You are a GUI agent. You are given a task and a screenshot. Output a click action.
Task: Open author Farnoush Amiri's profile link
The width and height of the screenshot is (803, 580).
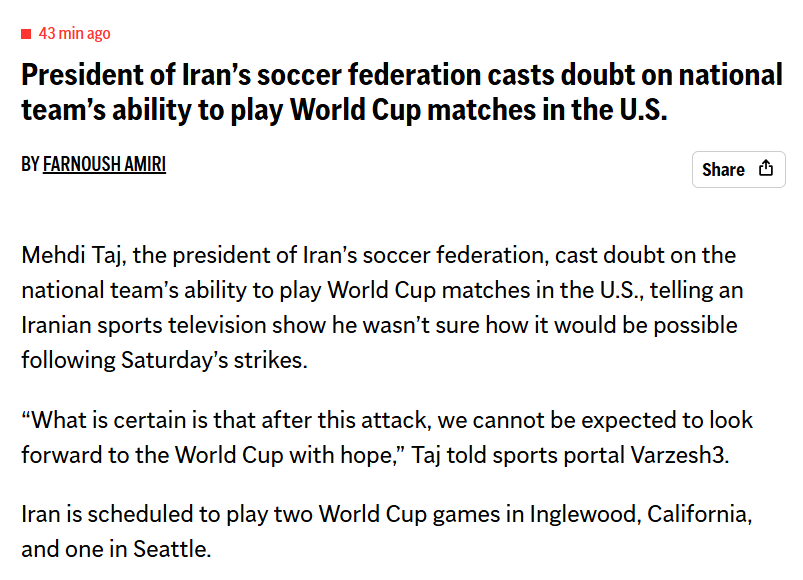(104, 164)
